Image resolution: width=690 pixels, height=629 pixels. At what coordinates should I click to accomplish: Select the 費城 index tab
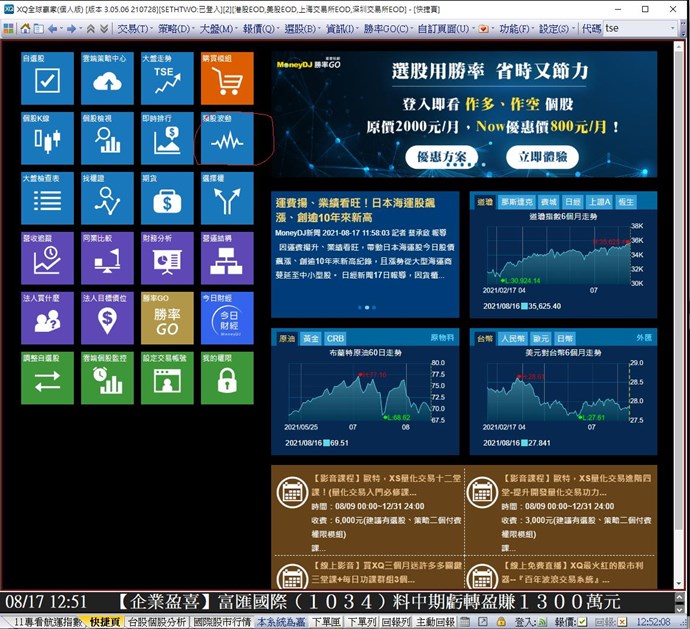point(548,202)
